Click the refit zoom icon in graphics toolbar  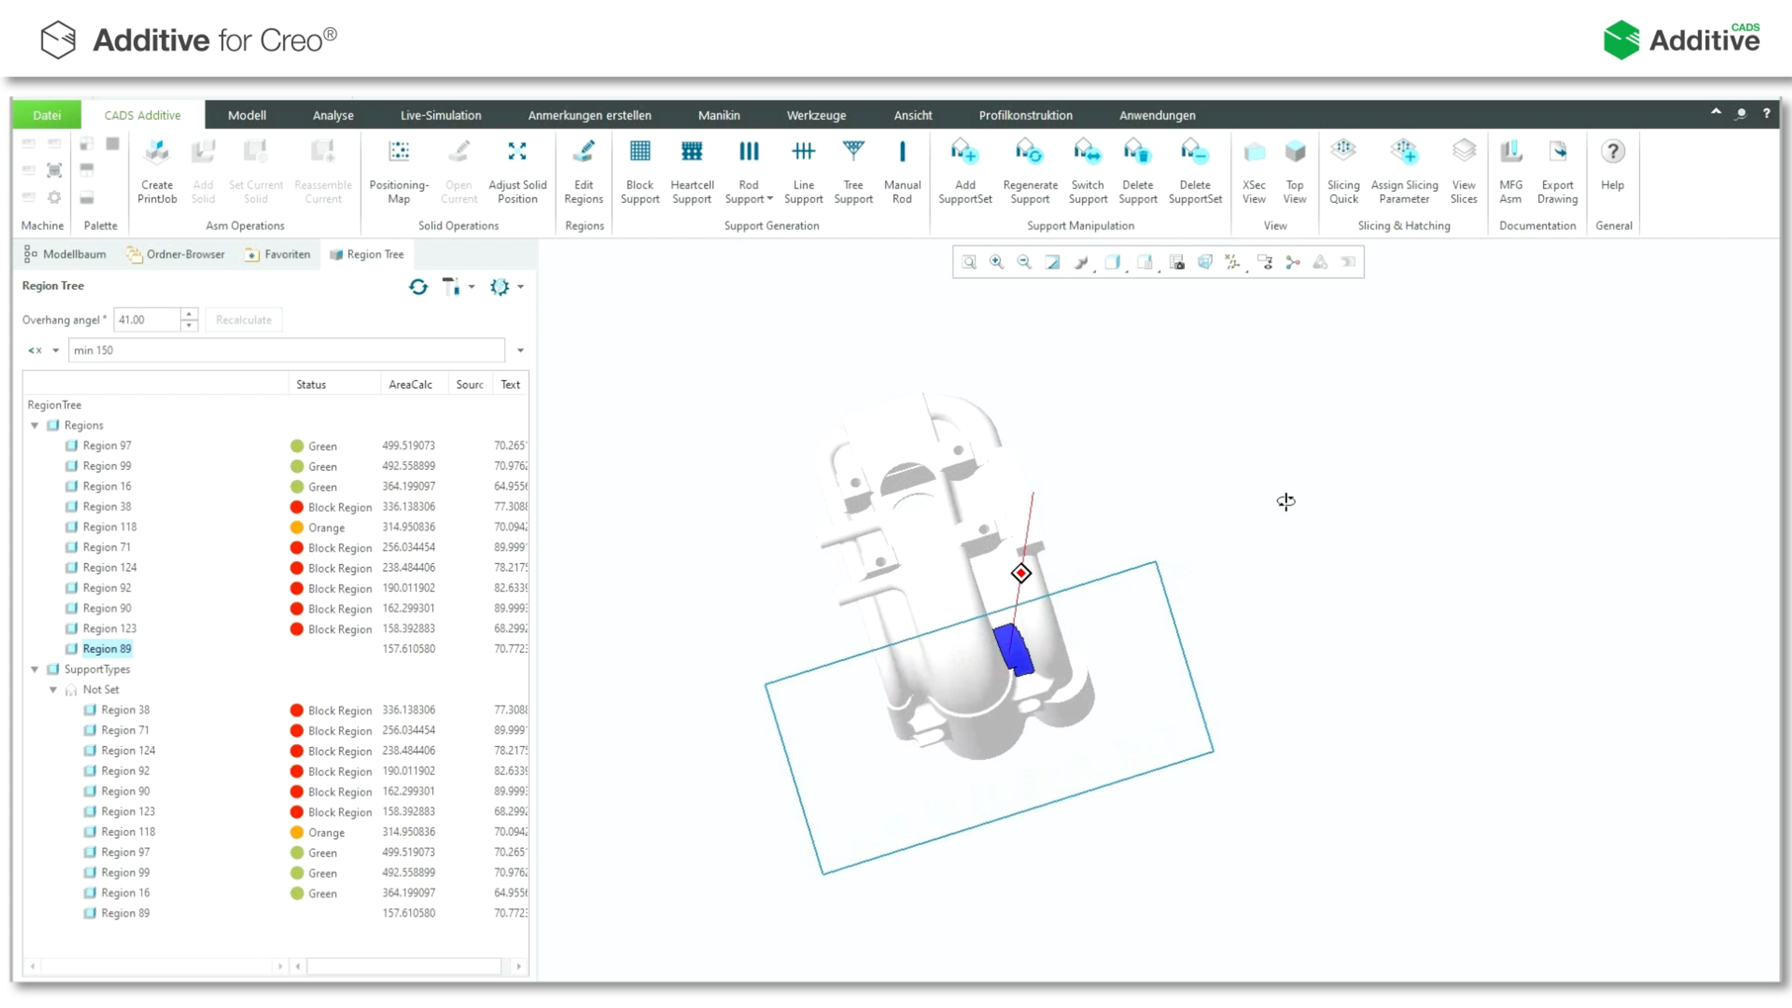pos(969,262)
